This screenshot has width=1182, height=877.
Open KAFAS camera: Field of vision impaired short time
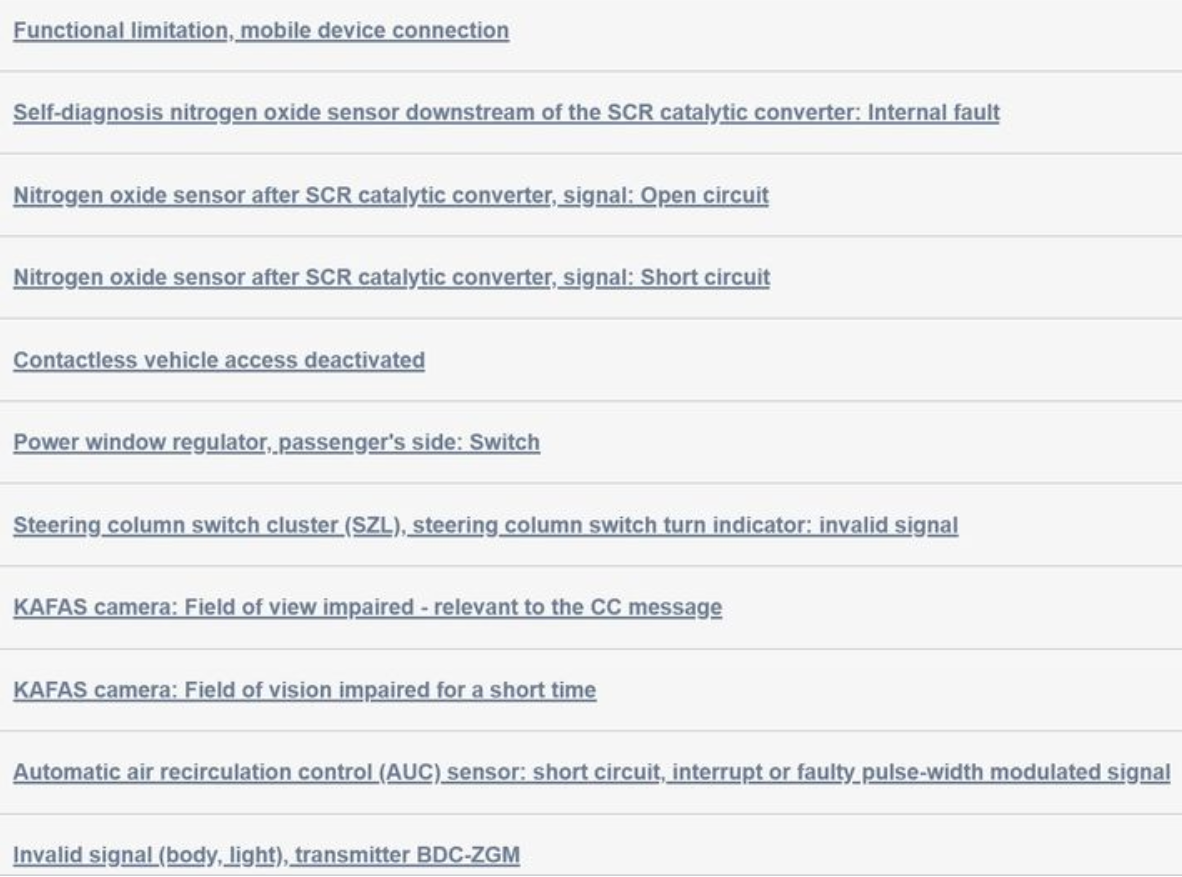point(305,690)
